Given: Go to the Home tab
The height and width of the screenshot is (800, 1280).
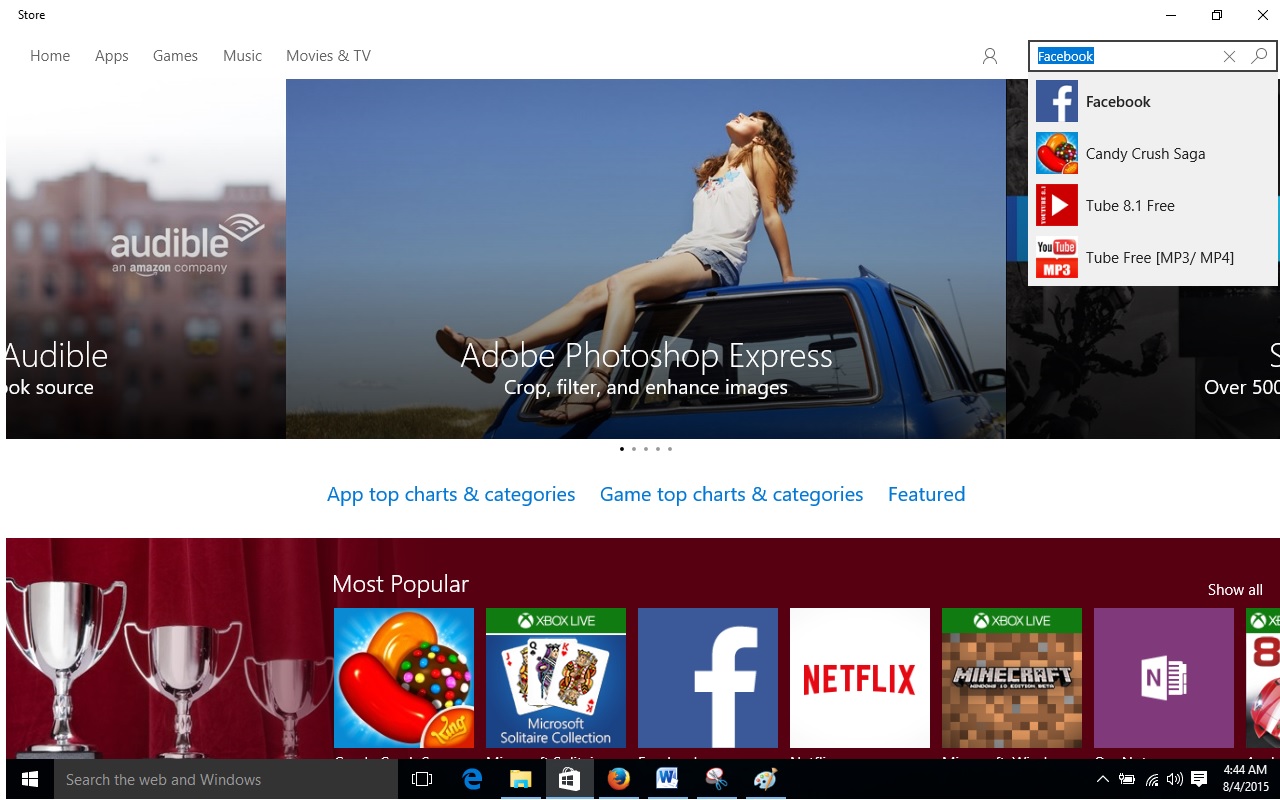Looking at the screenshot, I should 50,56.
